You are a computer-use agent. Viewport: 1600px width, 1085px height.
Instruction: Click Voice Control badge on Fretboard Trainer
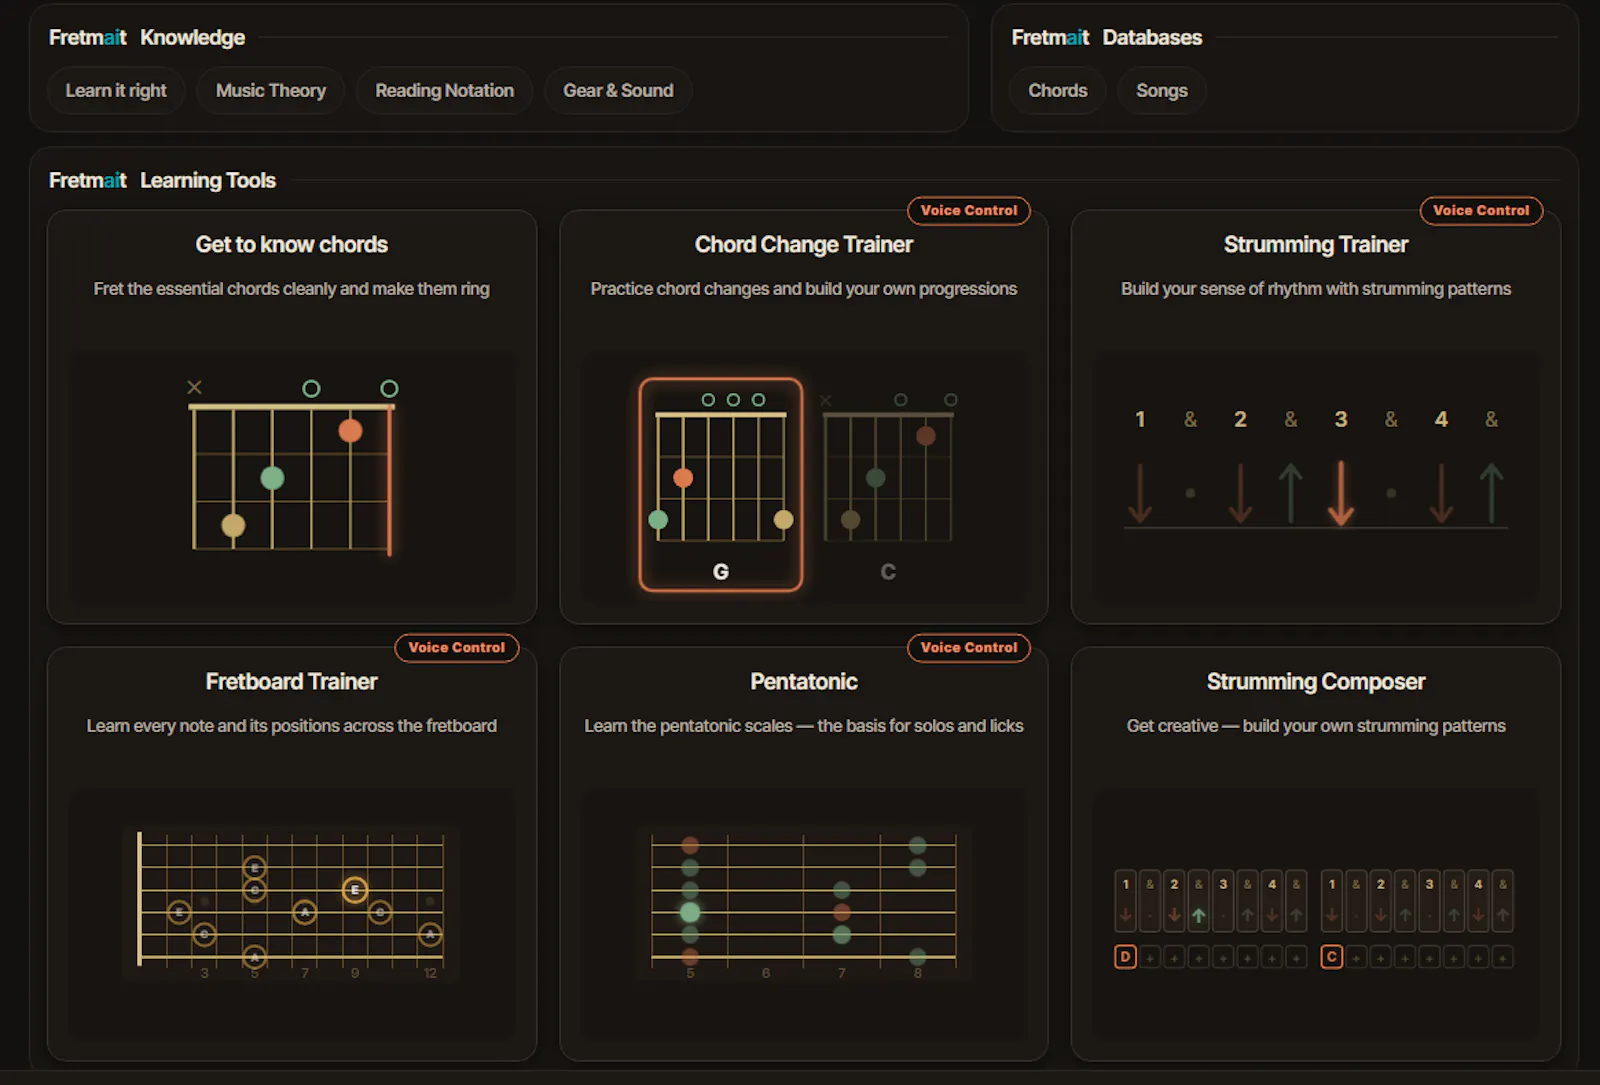click(x=457, y=648)
